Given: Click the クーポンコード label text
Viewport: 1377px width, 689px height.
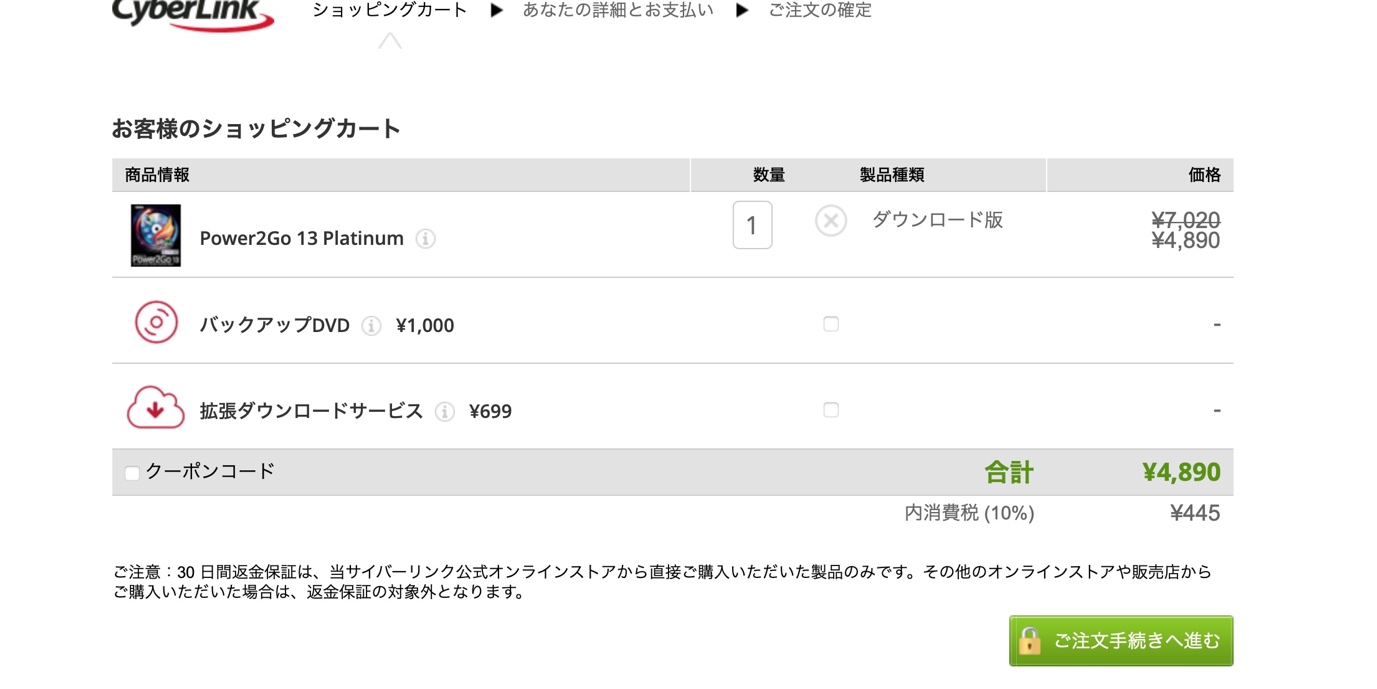Looking at the screenshot, I should 210,471.
